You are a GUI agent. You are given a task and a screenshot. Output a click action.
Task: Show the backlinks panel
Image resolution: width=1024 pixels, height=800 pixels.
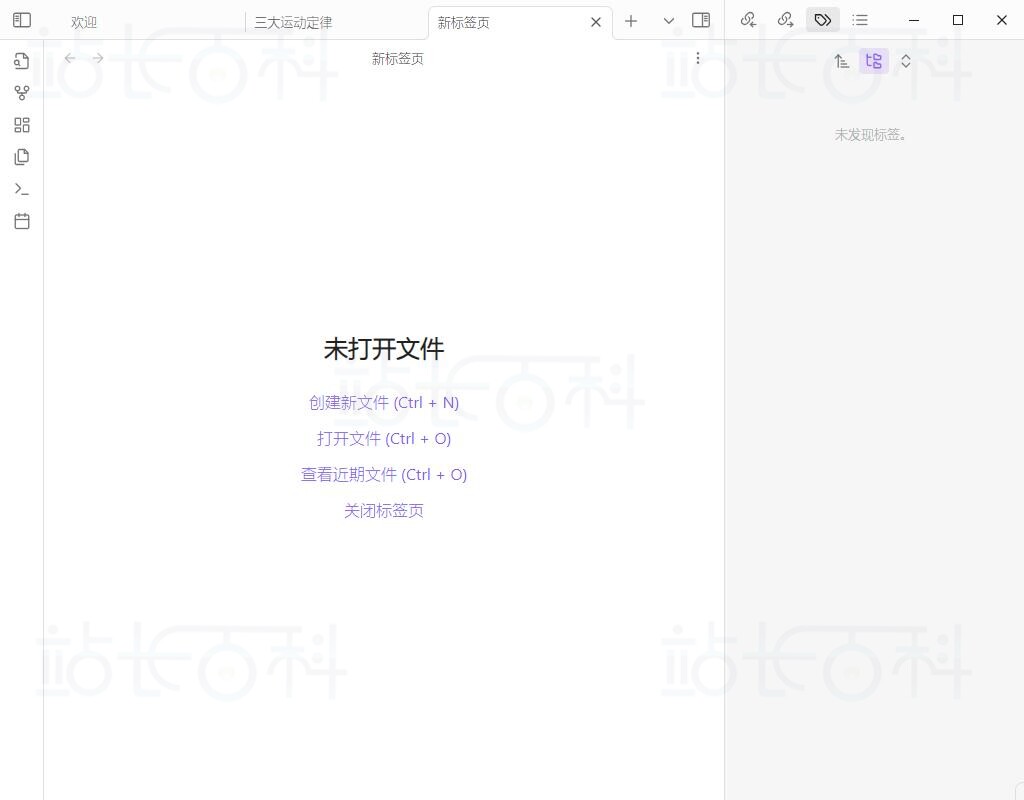coord(748,19)
